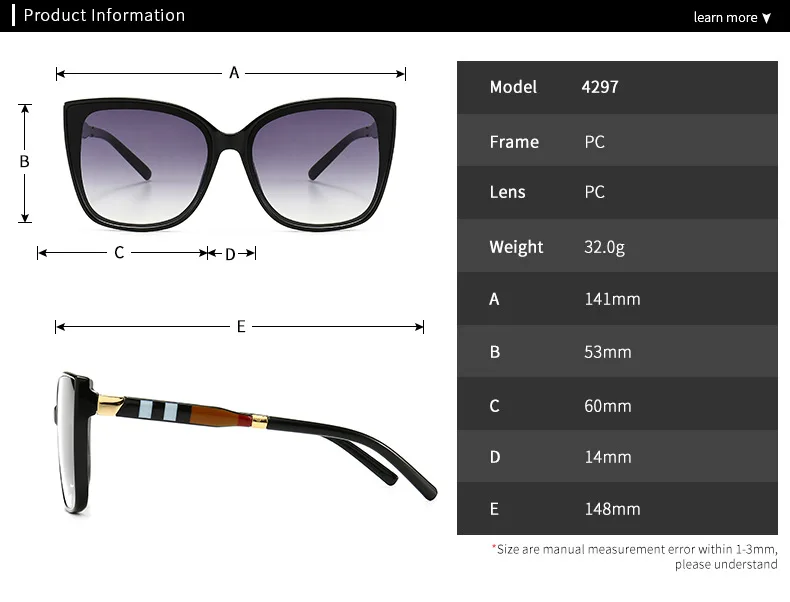
Task: Click the dimension E temple length label
Action: (x=241, y=326)
